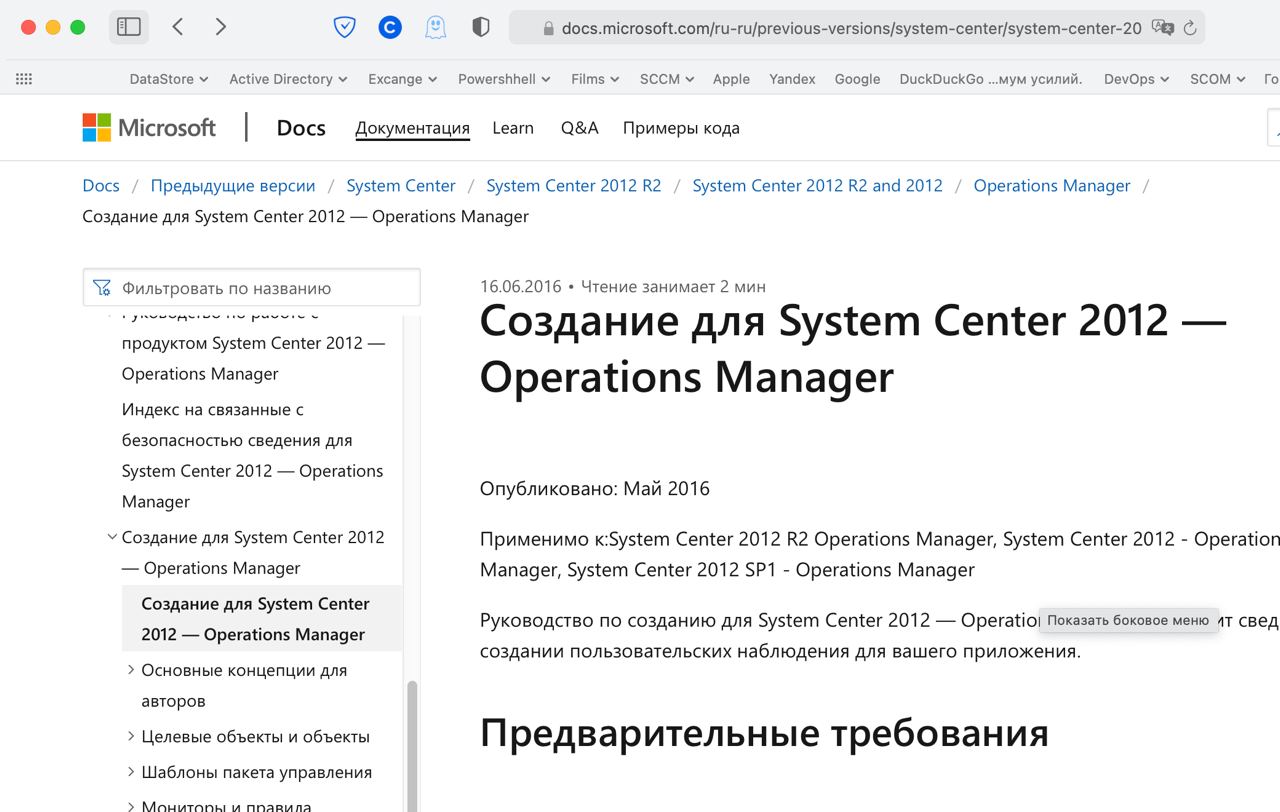Click the filter icon in the search box
This screenshot has height=812, width=1280.
(102, 288)
